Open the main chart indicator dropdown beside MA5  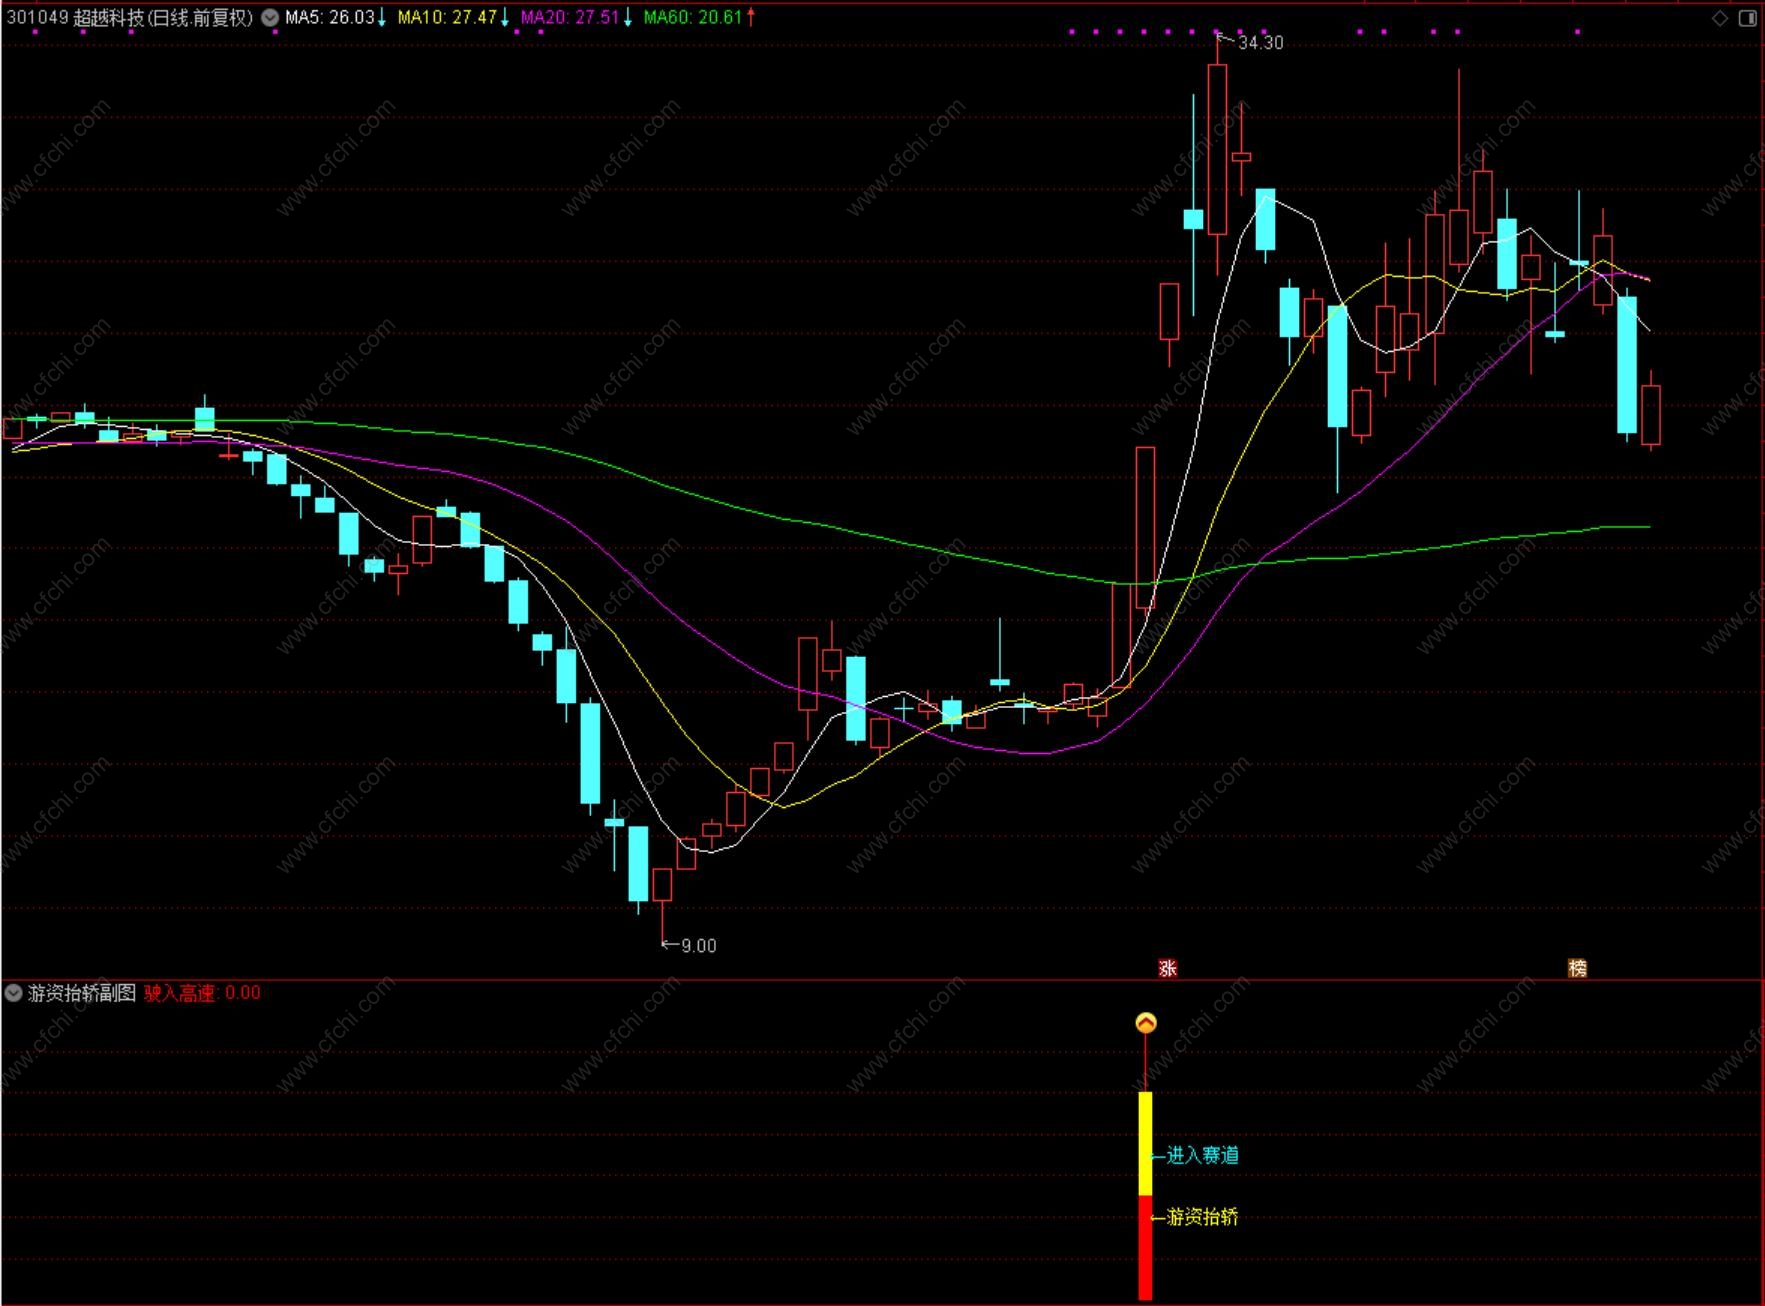[270, 17]
